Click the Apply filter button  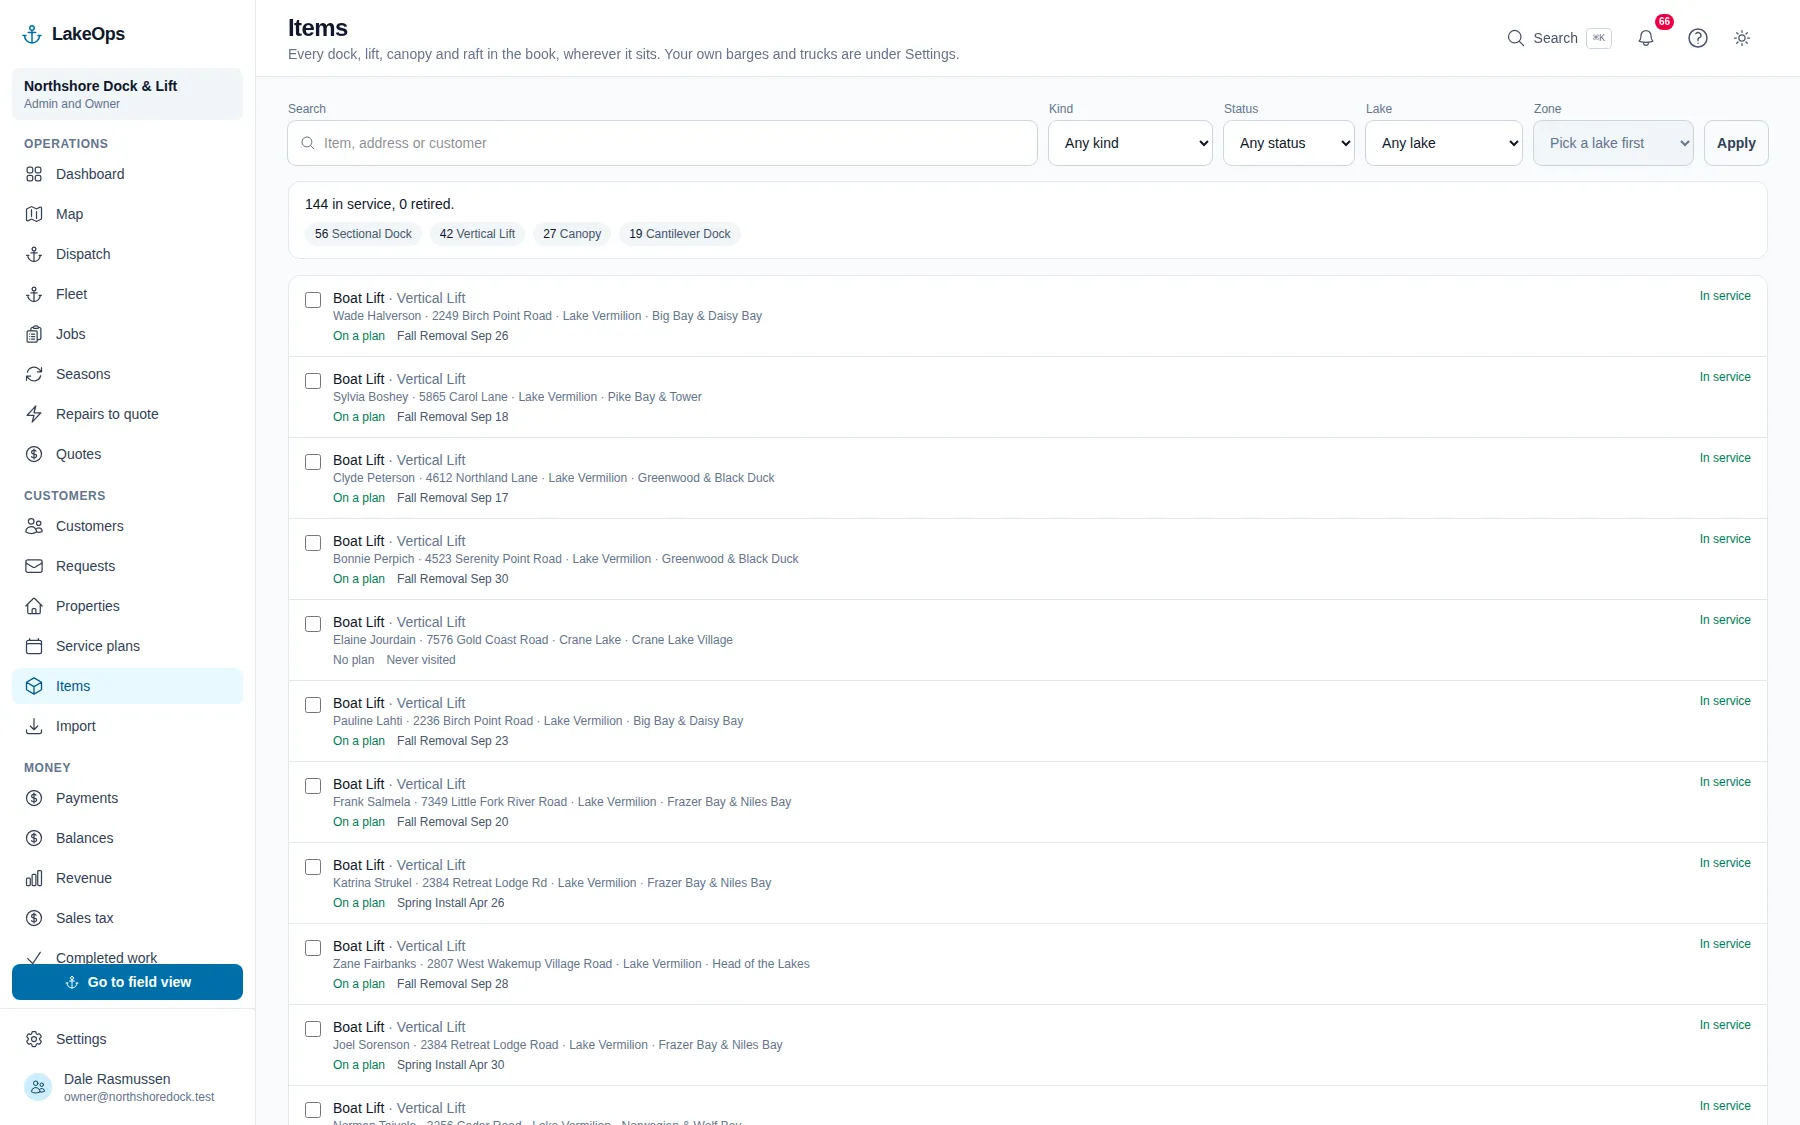(x=1736, y=143)
